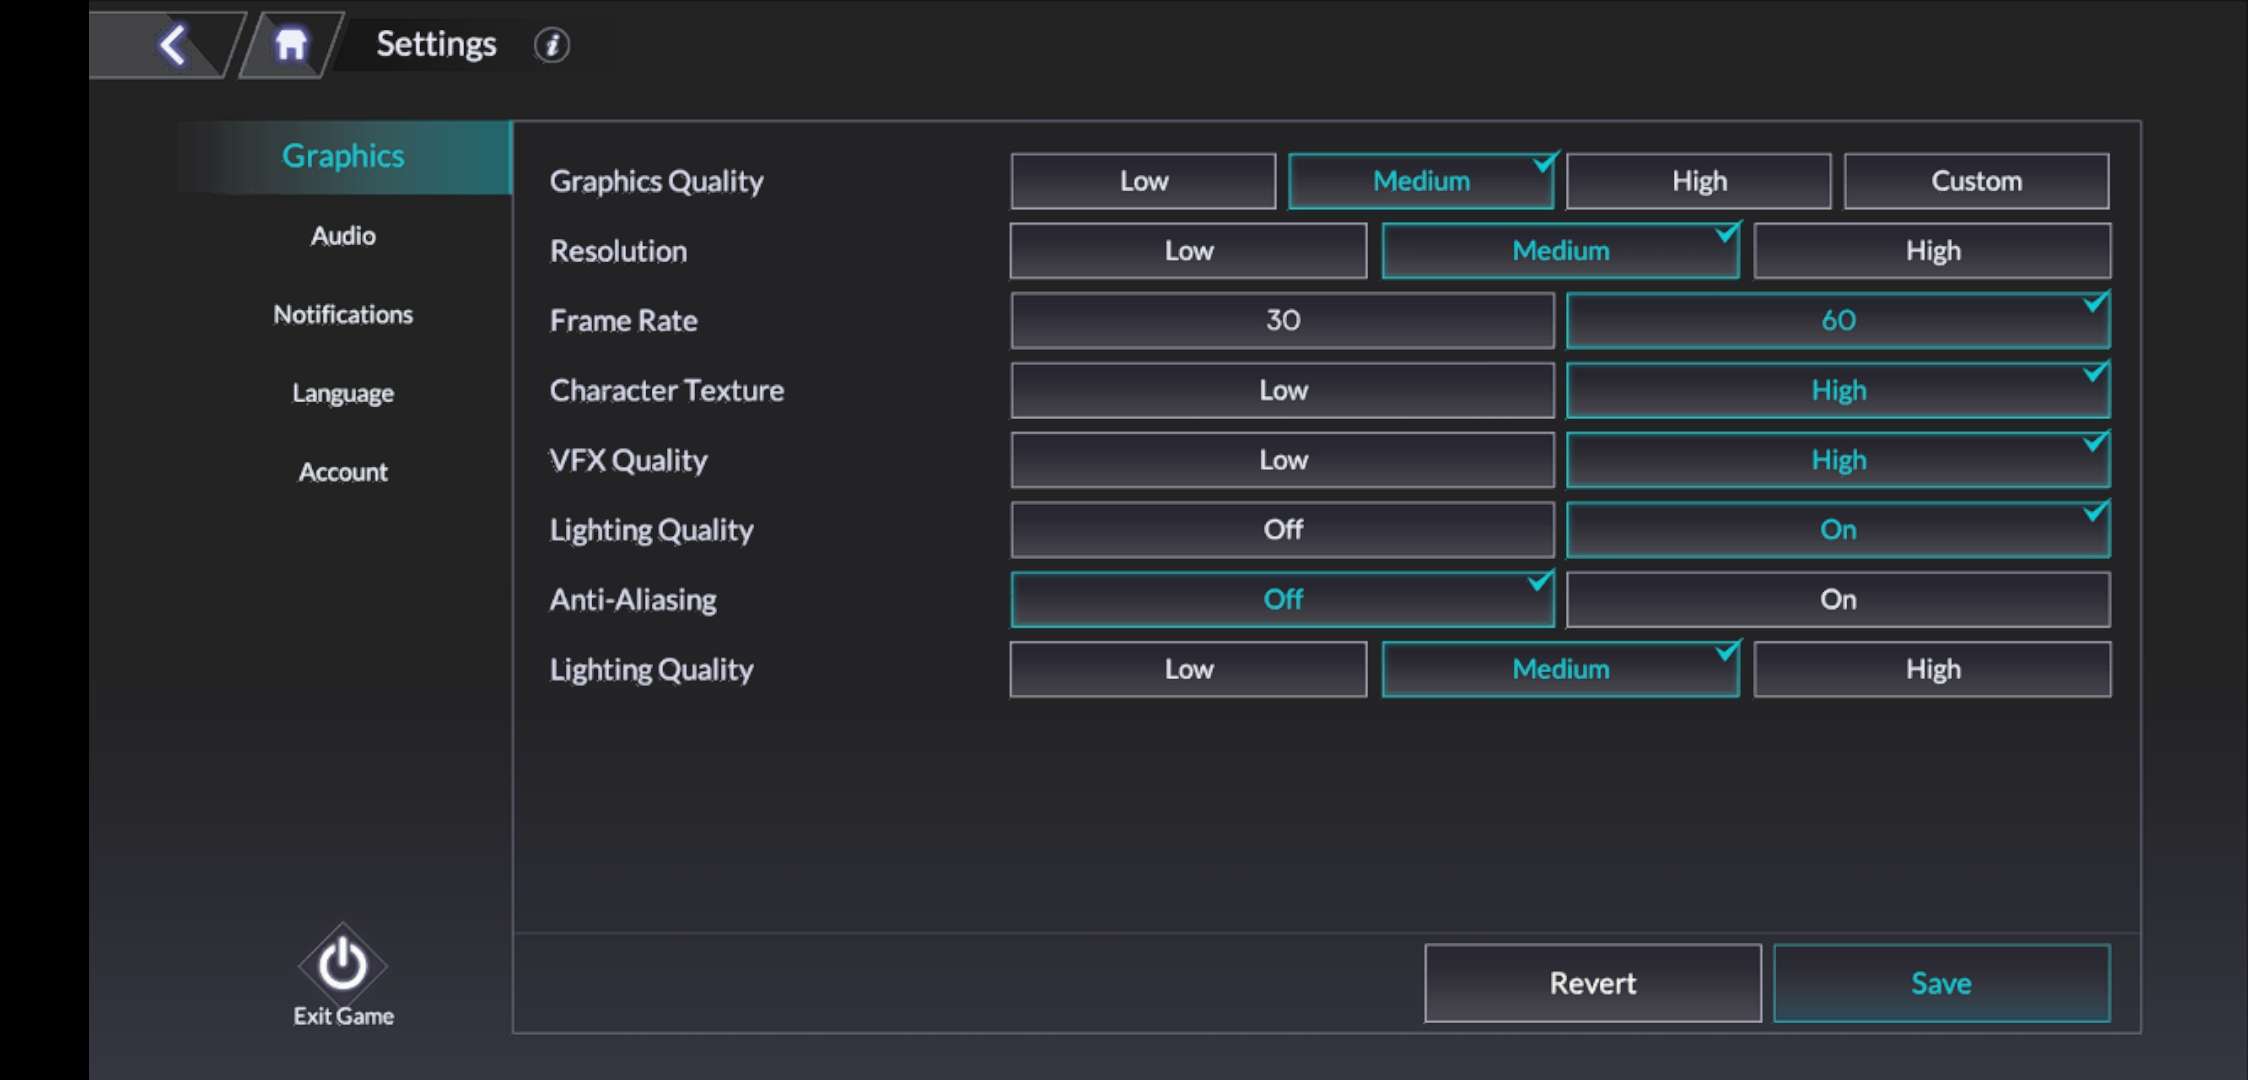Select Low for VFX Quality
Image resolution: width=2248 pixels, height=1080 pixels.
coord(1282,460)
